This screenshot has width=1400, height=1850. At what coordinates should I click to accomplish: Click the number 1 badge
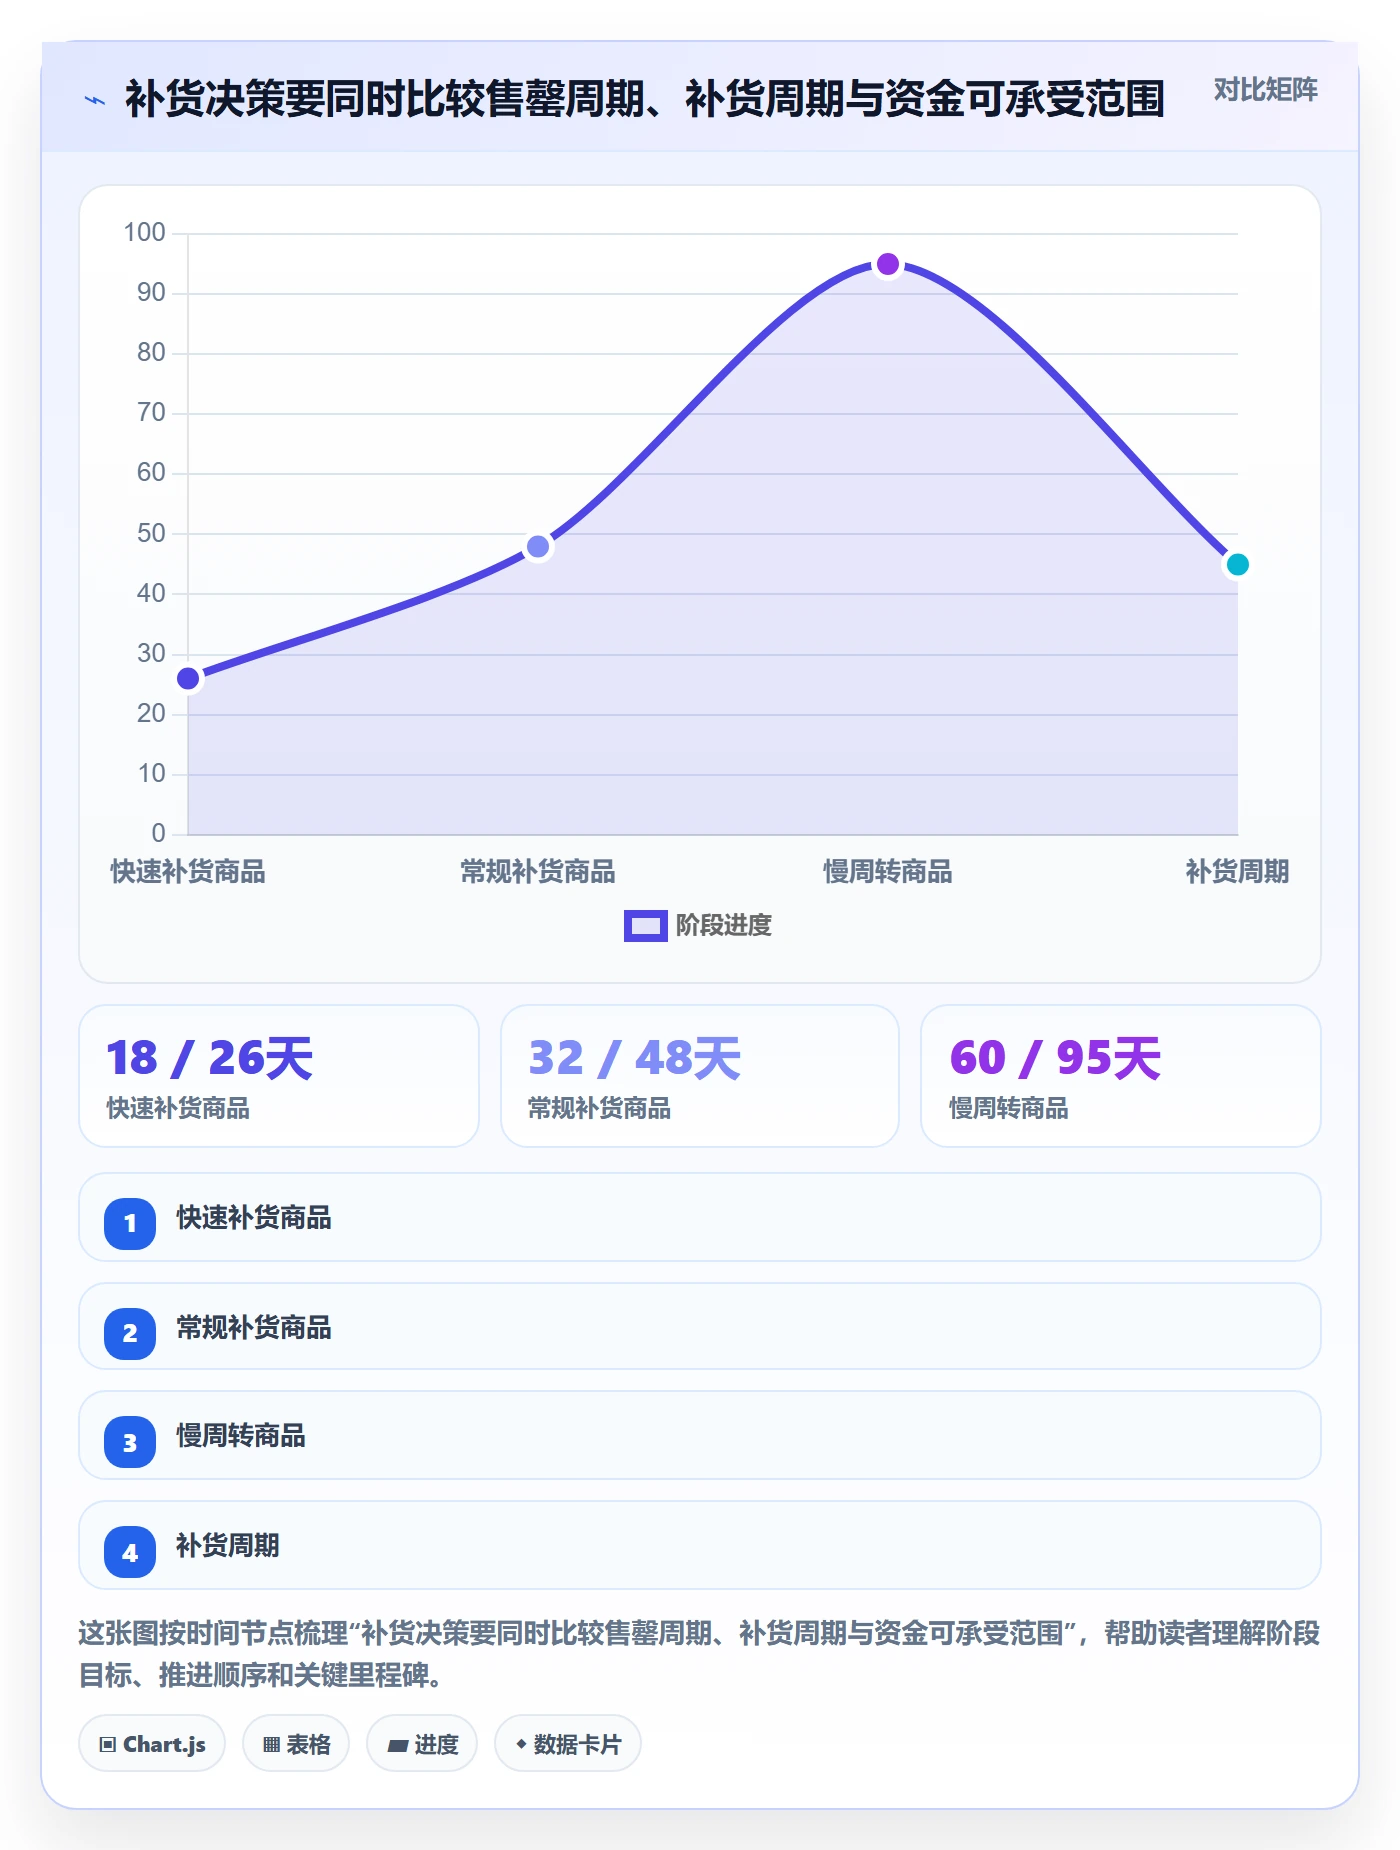pos(130,1223)
